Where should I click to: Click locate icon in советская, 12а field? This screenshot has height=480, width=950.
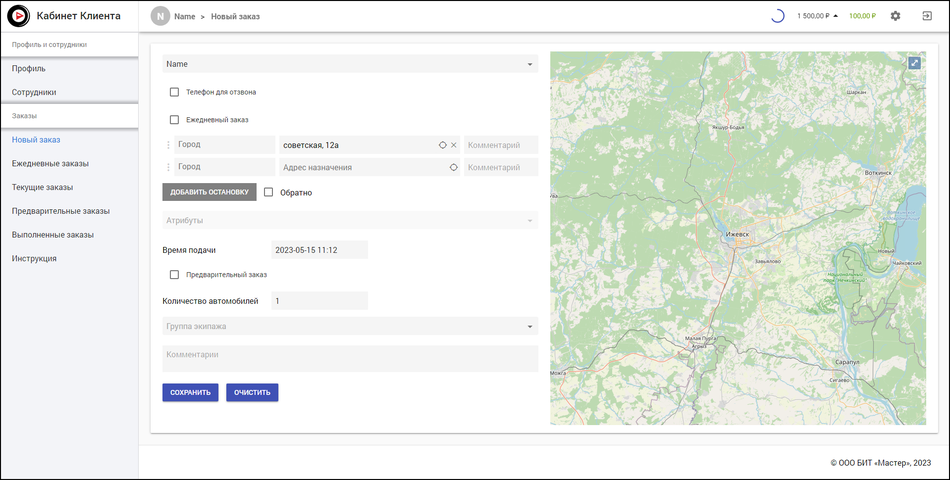click(x=442, y=145)
